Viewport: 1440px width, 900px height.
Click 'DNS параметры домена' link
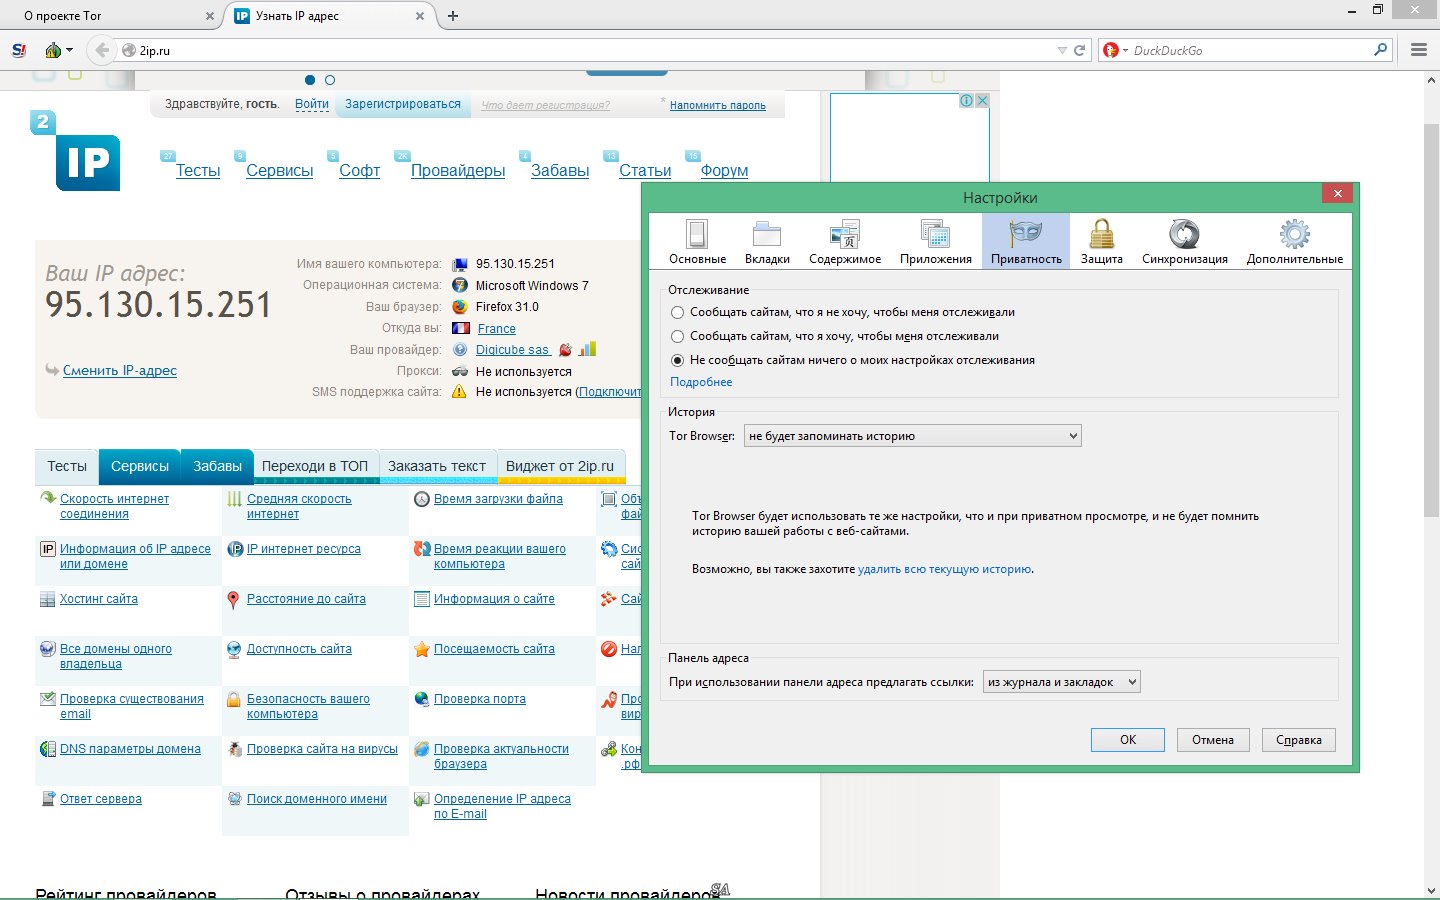(130, 749)
